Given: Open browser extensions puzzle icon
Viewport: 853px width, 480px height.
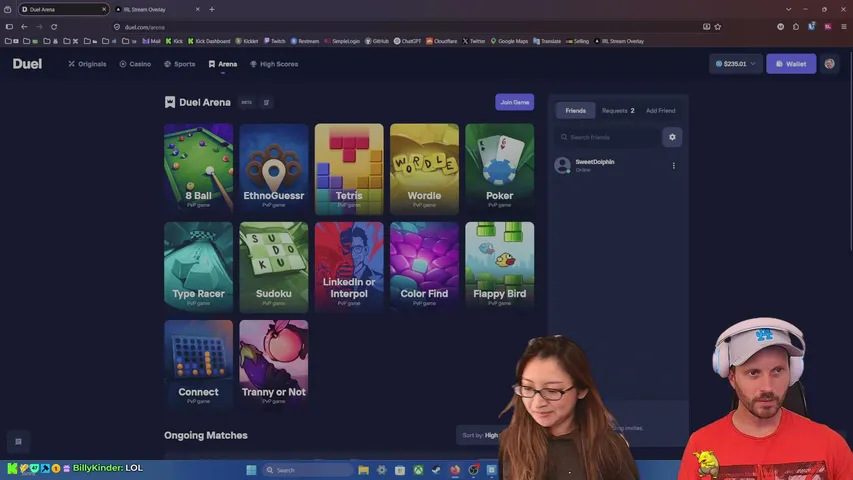Looking at the screenshot, I should tap(796, 27).
